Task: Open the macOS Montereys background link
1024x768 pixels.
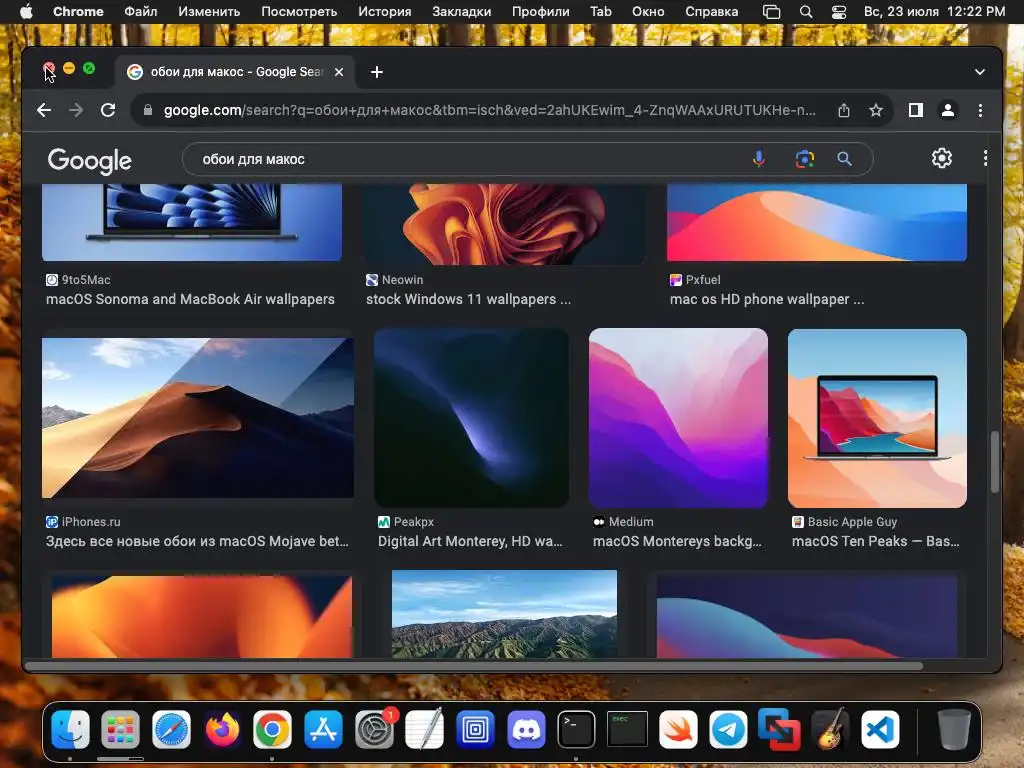Action: 677,541
